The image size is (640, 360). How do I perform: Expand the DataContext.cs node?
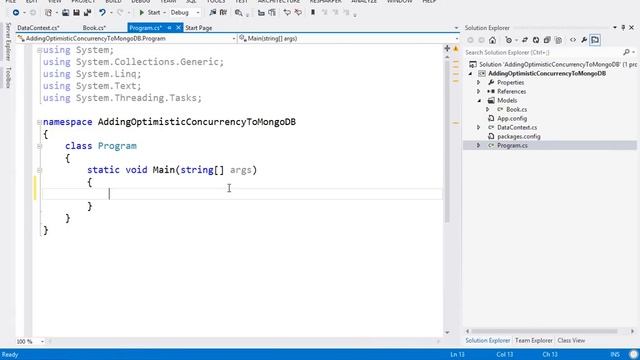(x=479, y=127)
